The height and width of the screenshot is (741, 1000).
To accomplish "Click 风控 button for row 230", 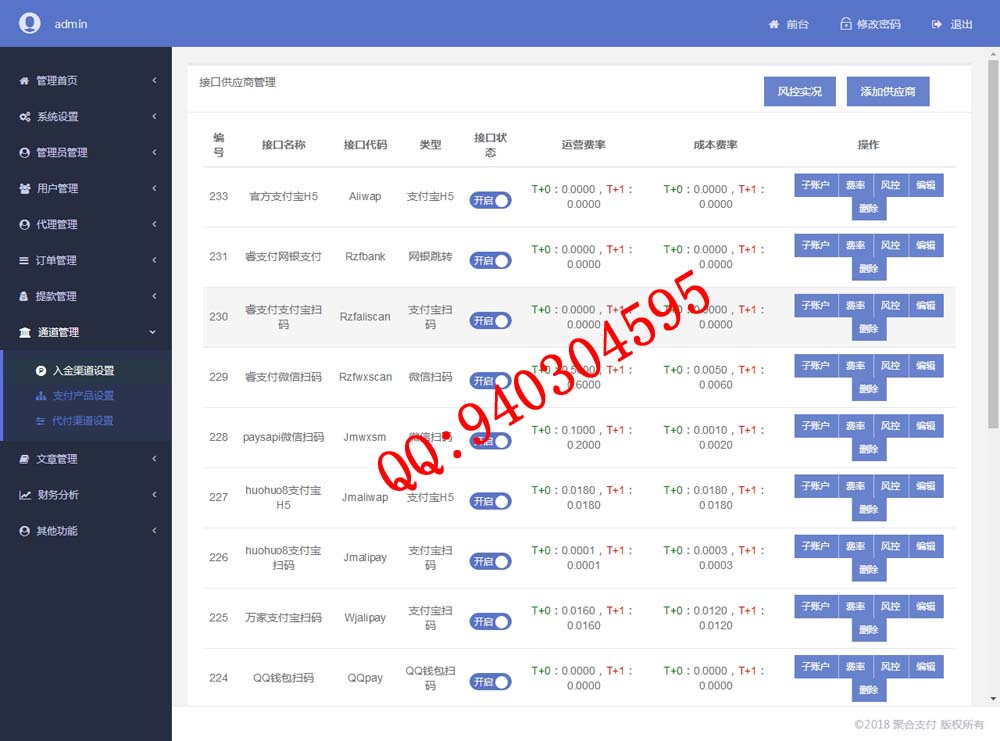I will (890, 305).
